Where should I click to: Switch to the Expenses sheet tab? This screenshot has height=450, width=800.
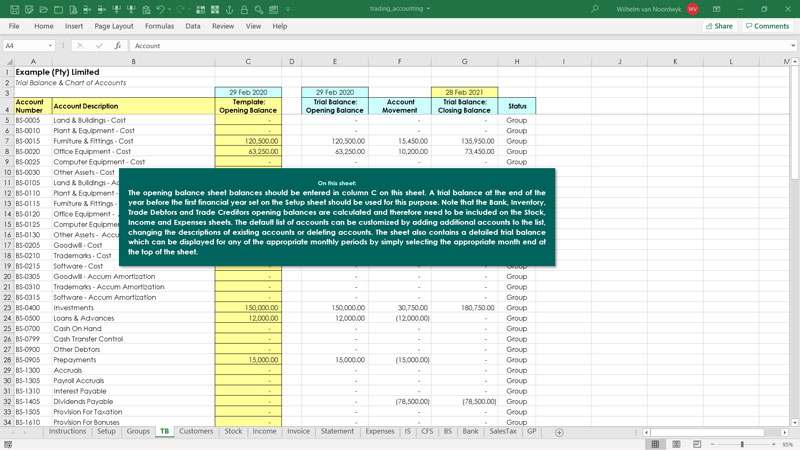(380, 432)
